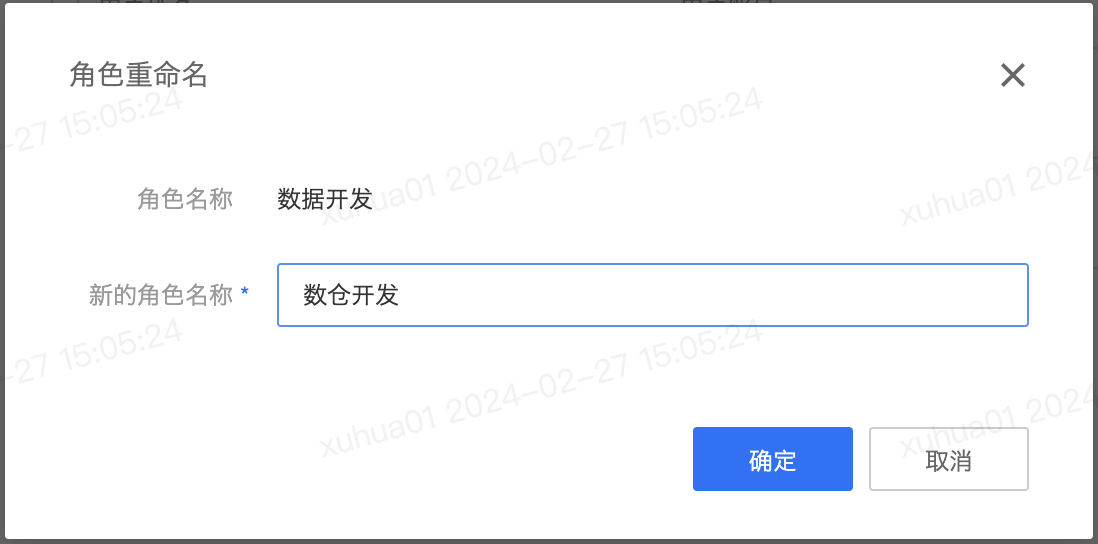Image resolution: width=1098 pixels, height=544 pixels.
Task: Click blank area beneath 新的角色名称 label
Action: 160,364
